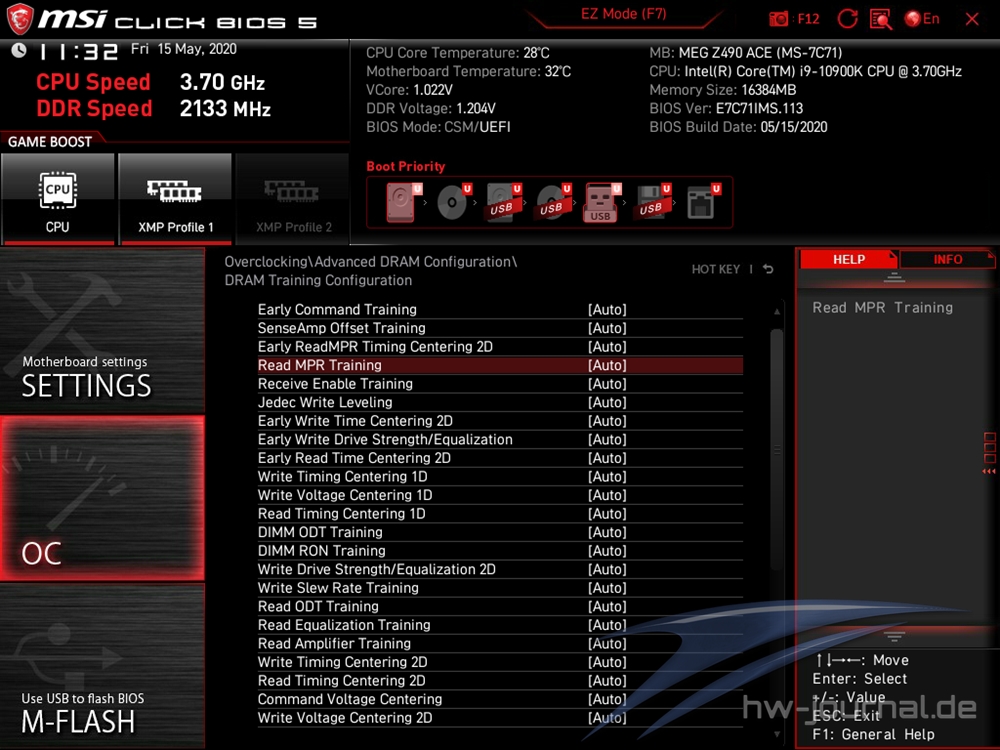1000x750 pixels.
Task: Click the settings list scrollbar thumb
Action: [777, 450]
